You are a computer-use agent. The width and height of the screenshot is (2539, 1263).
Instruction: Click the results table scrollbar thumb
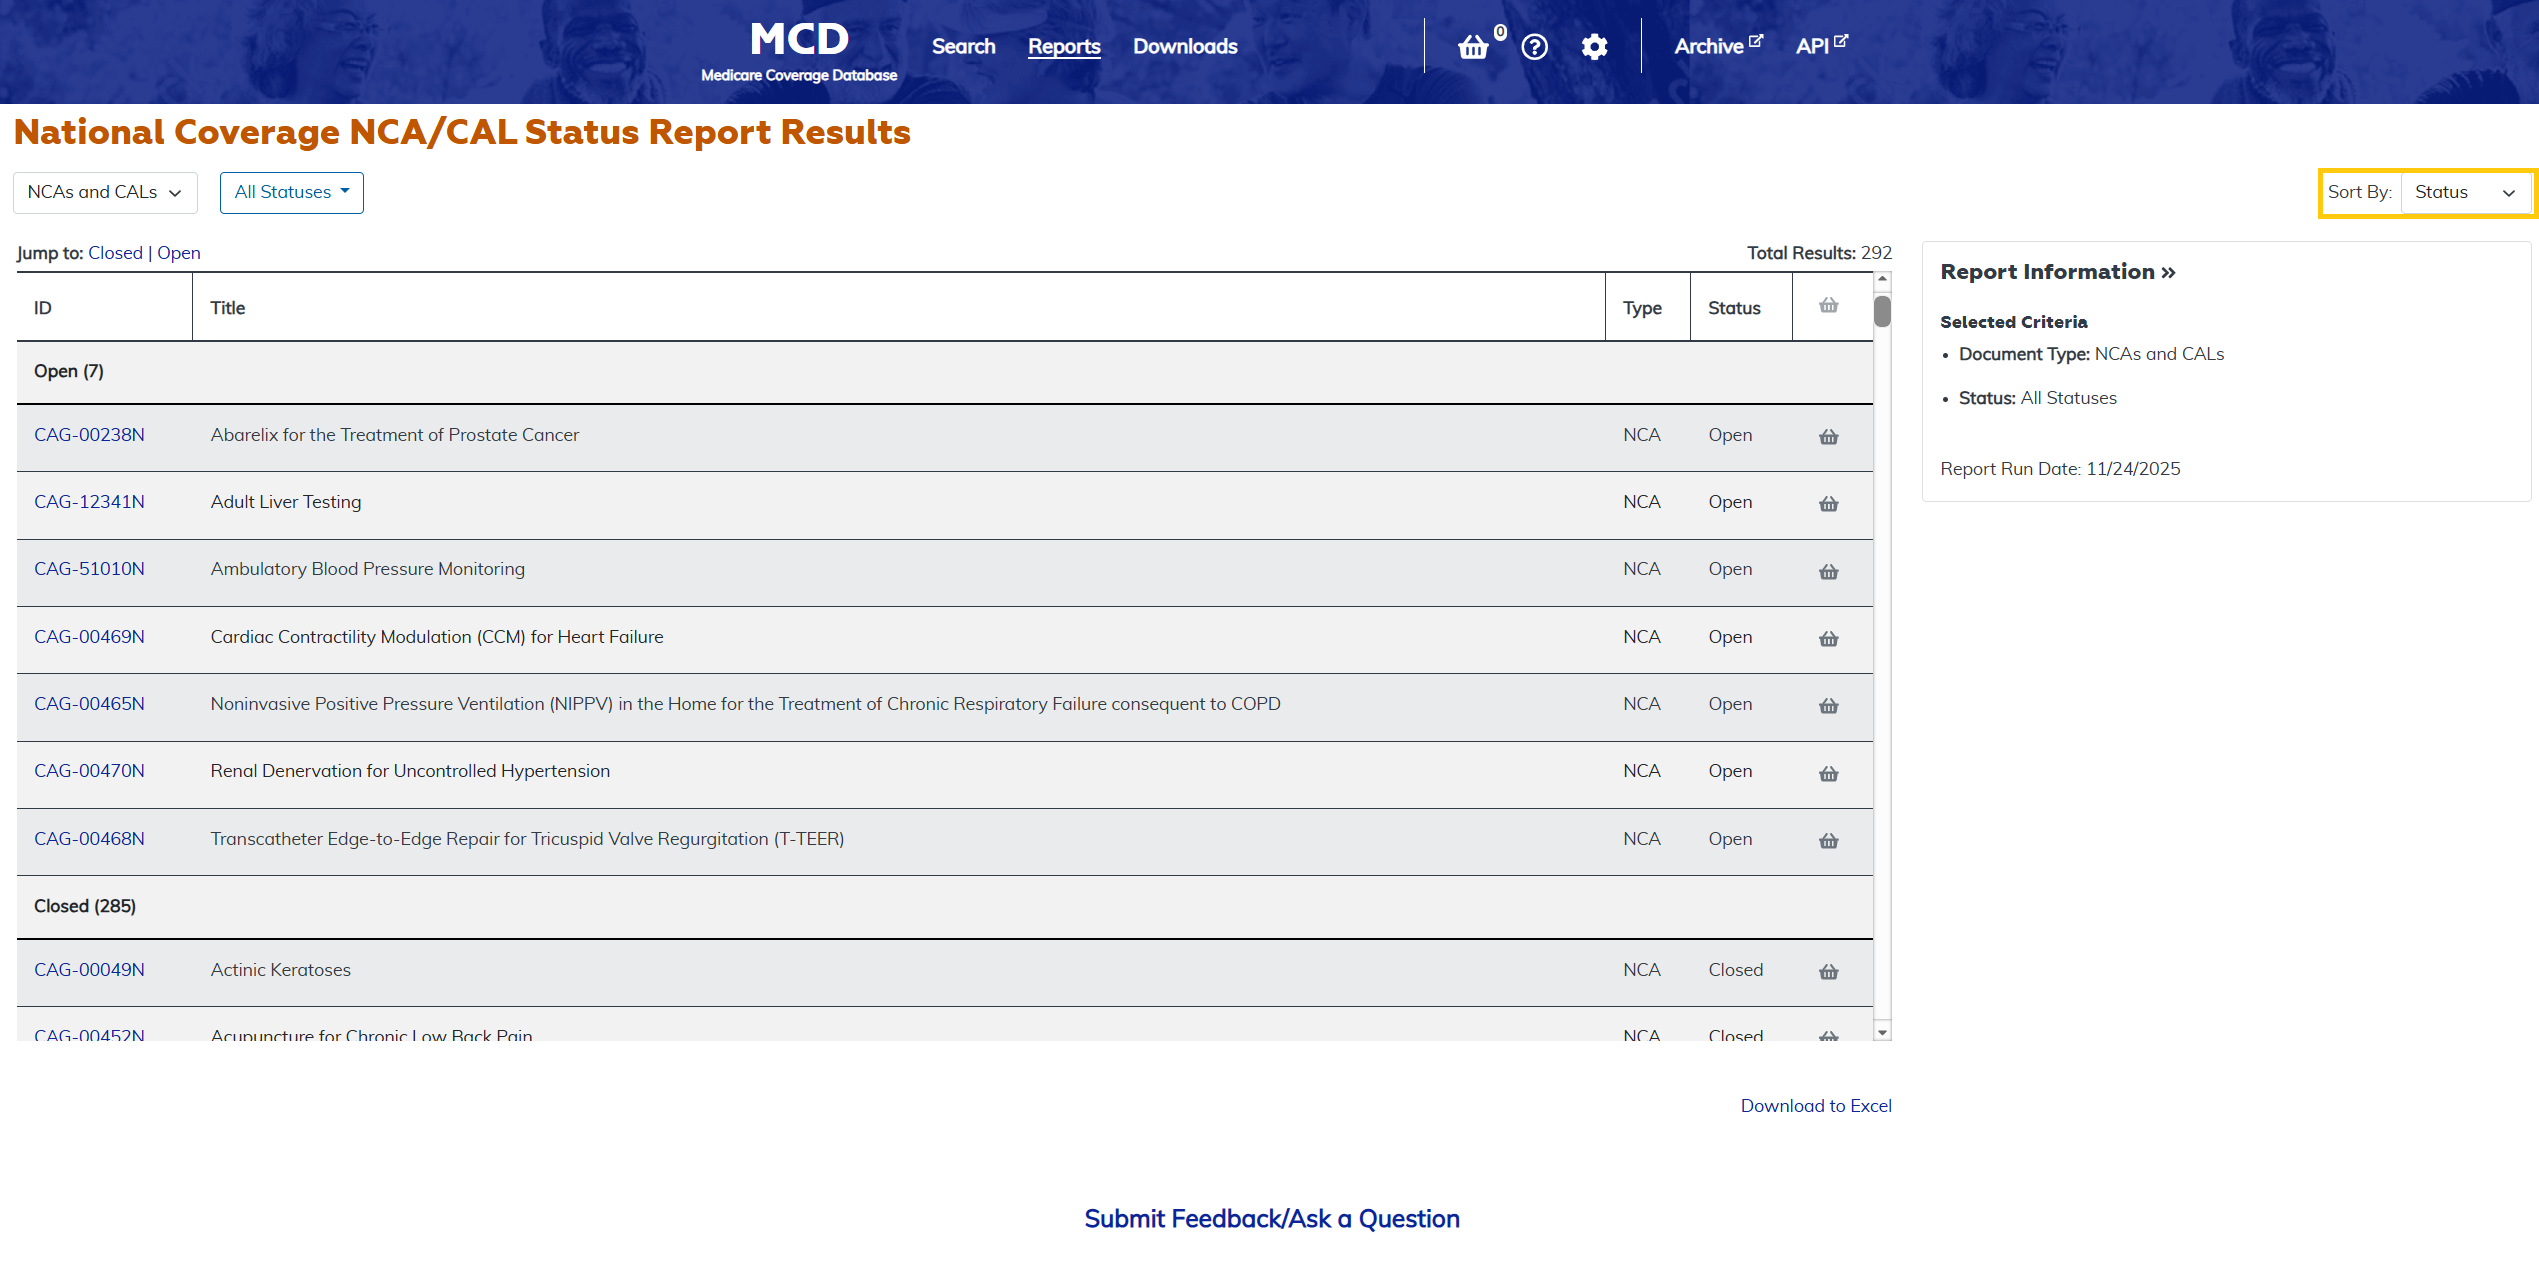pyautogui.click(x=1882, y=311)
